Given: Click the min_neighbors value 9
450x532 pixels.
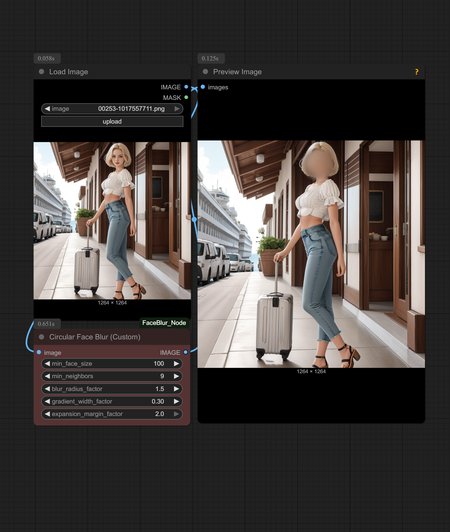Looking at the screenshot, I should (162, 376).
